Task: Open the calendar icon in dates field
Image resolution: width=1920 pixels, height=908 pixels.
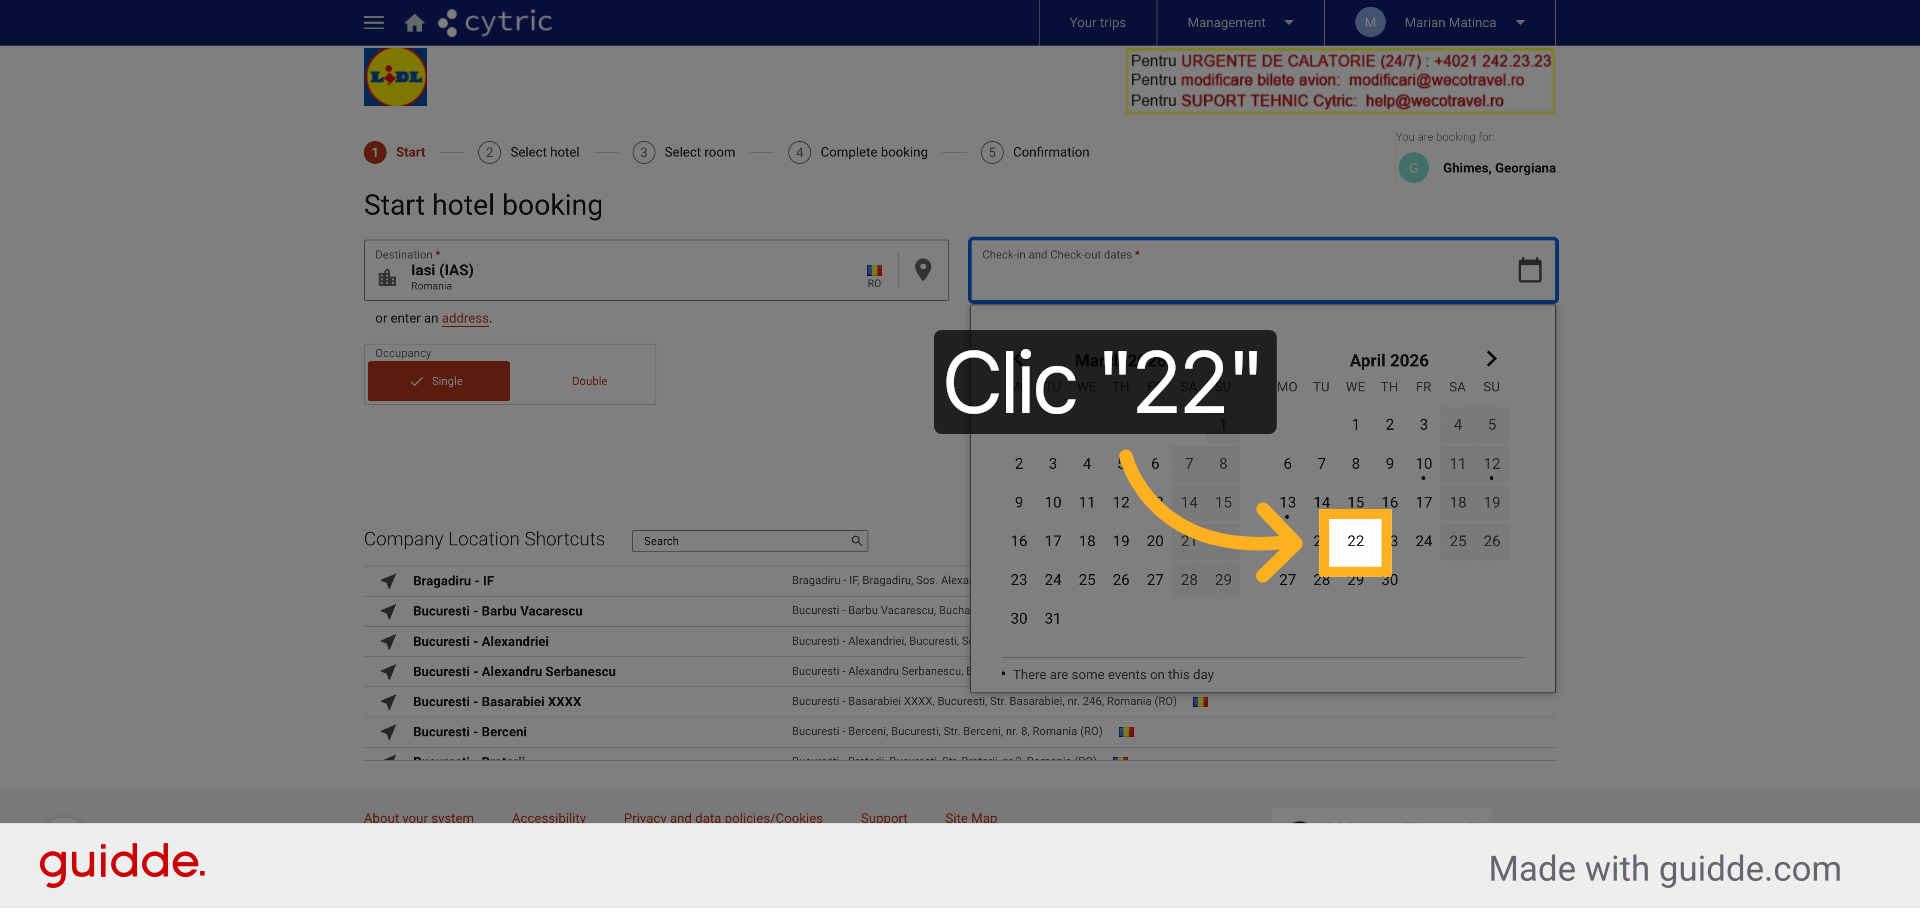Action: (x=1530, y=270)
